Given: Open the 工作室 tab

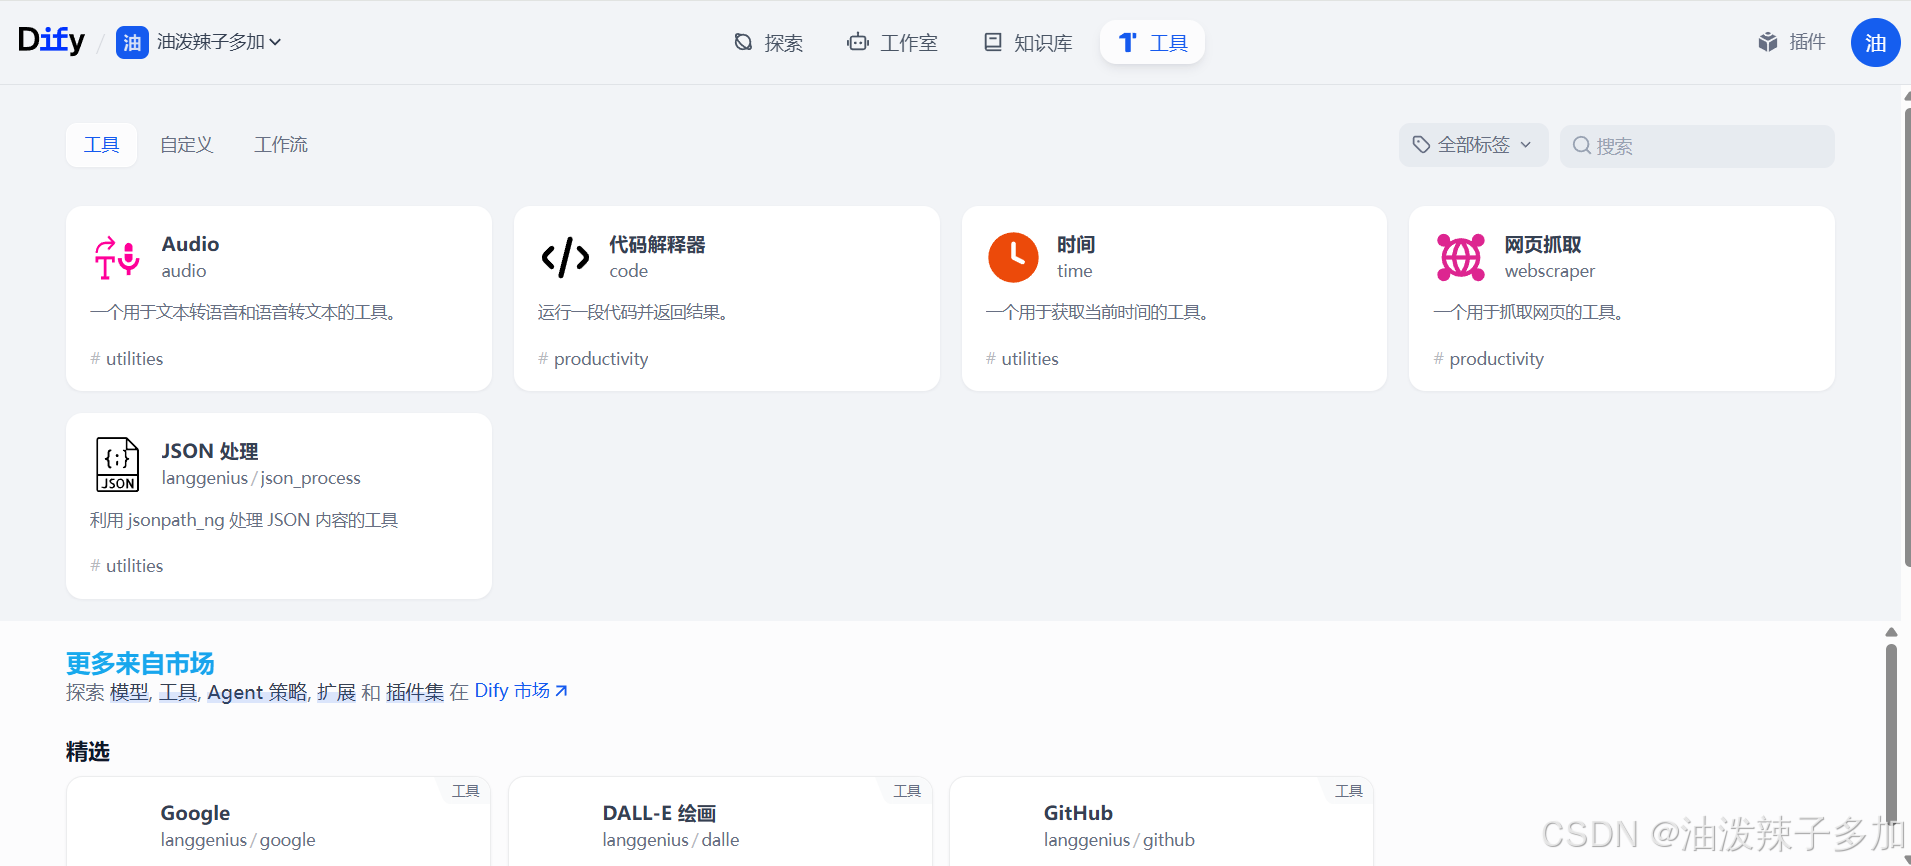Looking at the screenshot, I should 892,42.
